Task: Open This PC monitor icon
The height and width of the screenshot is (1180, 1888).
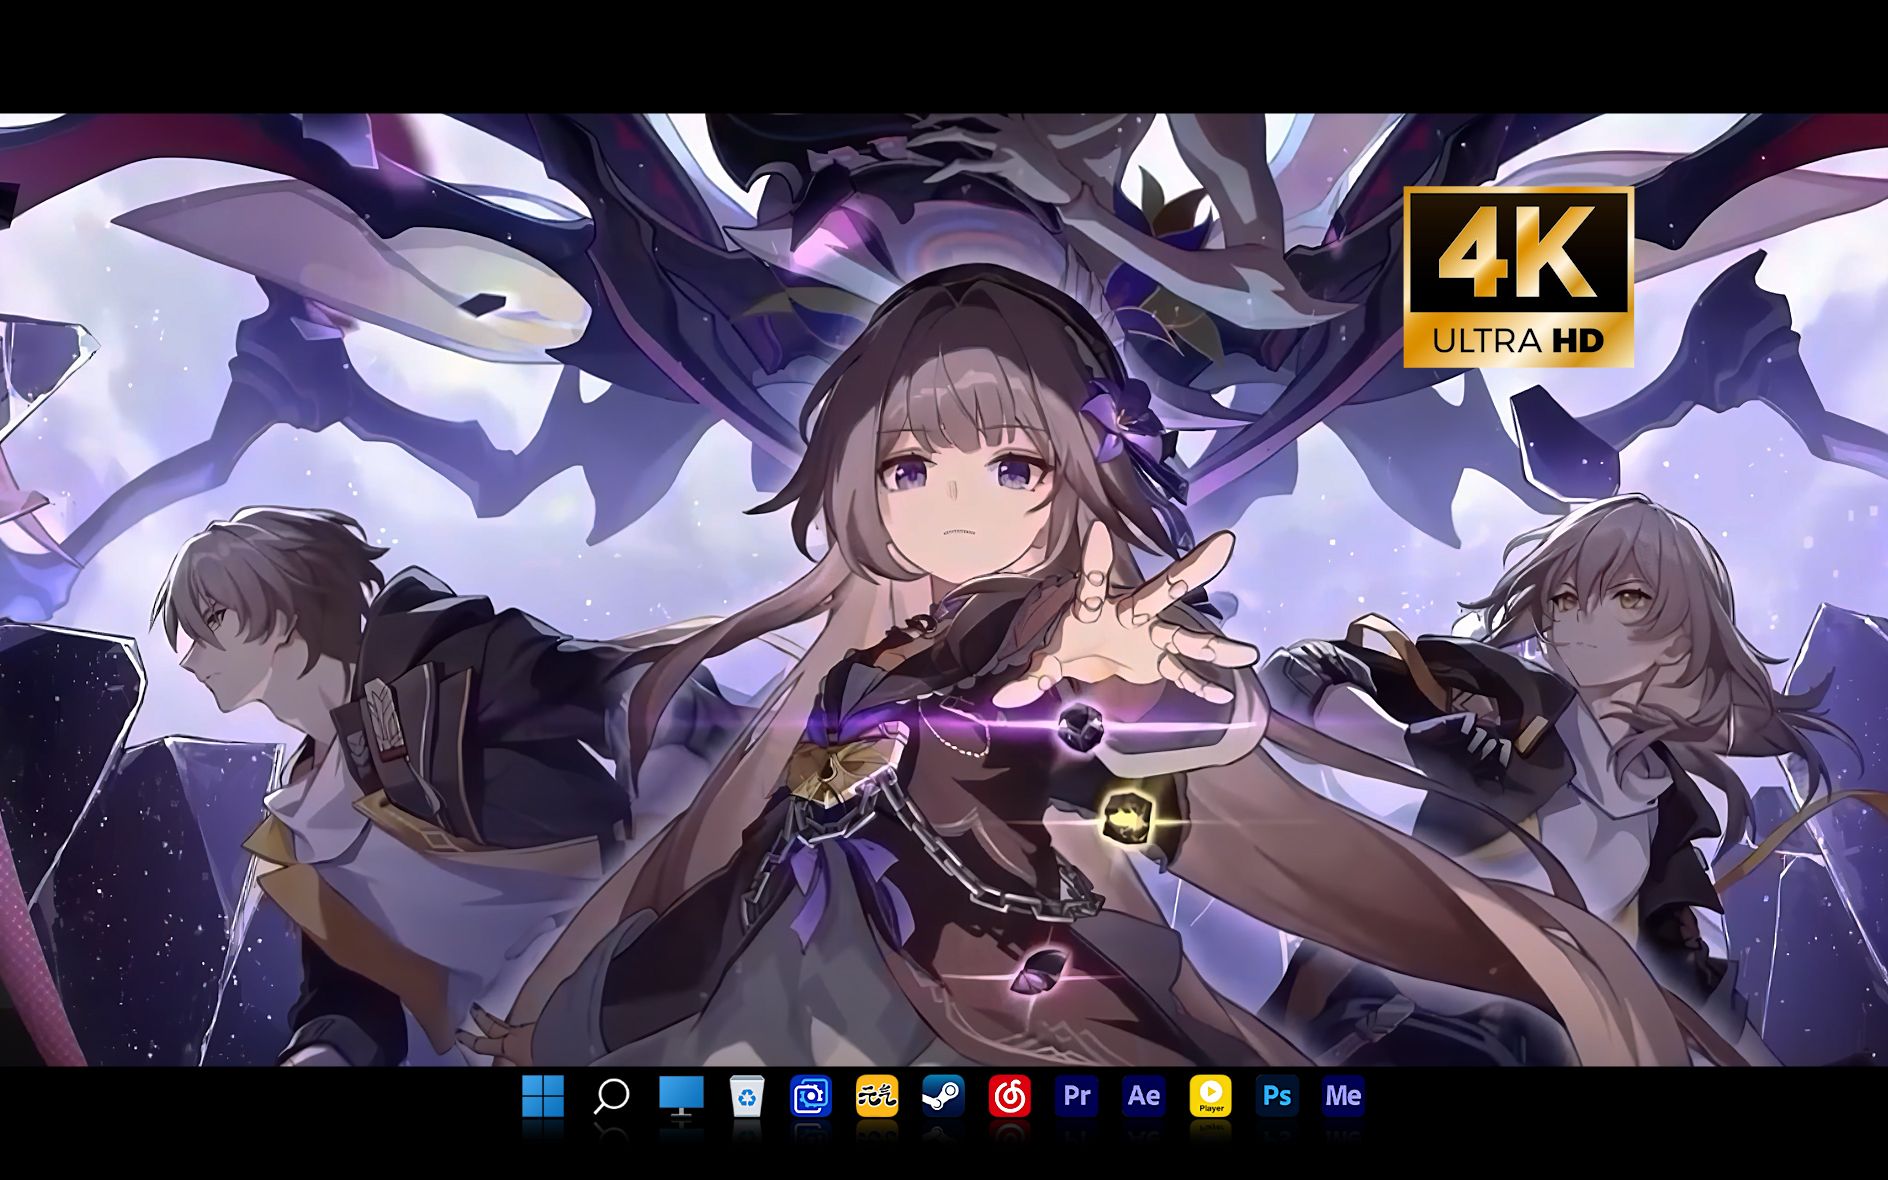Action: (x=681, y=1097)
